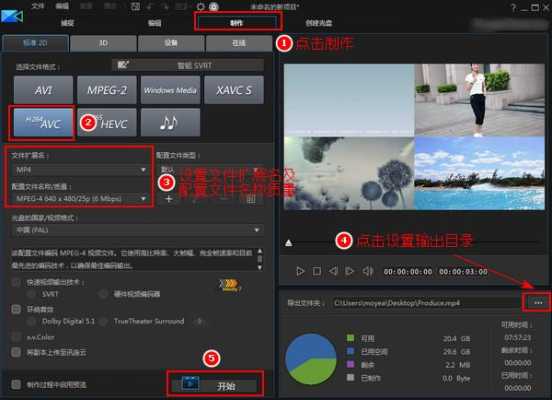The image size is (552, 400).
Task: Click the plus icon to add profile
Action: tap(169, 199)
